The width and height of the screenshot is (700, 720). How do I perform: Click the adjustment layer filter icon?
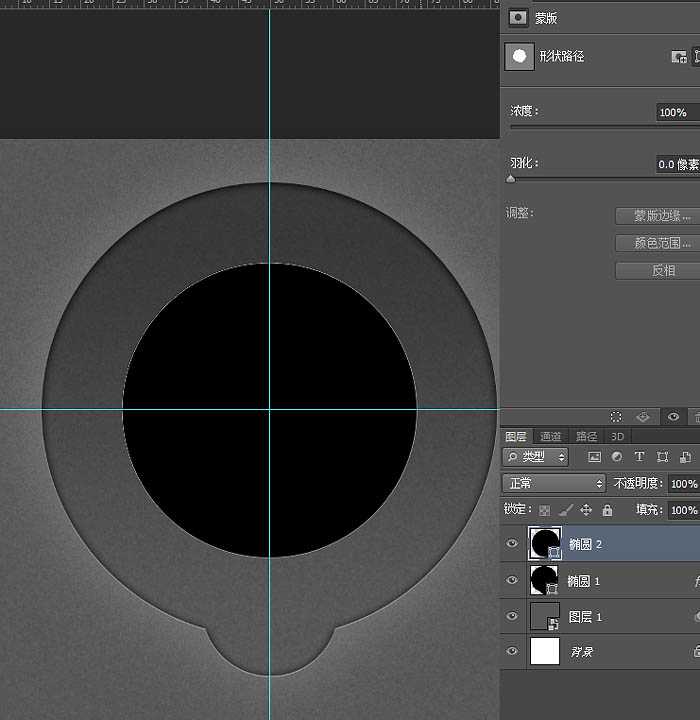617,457
